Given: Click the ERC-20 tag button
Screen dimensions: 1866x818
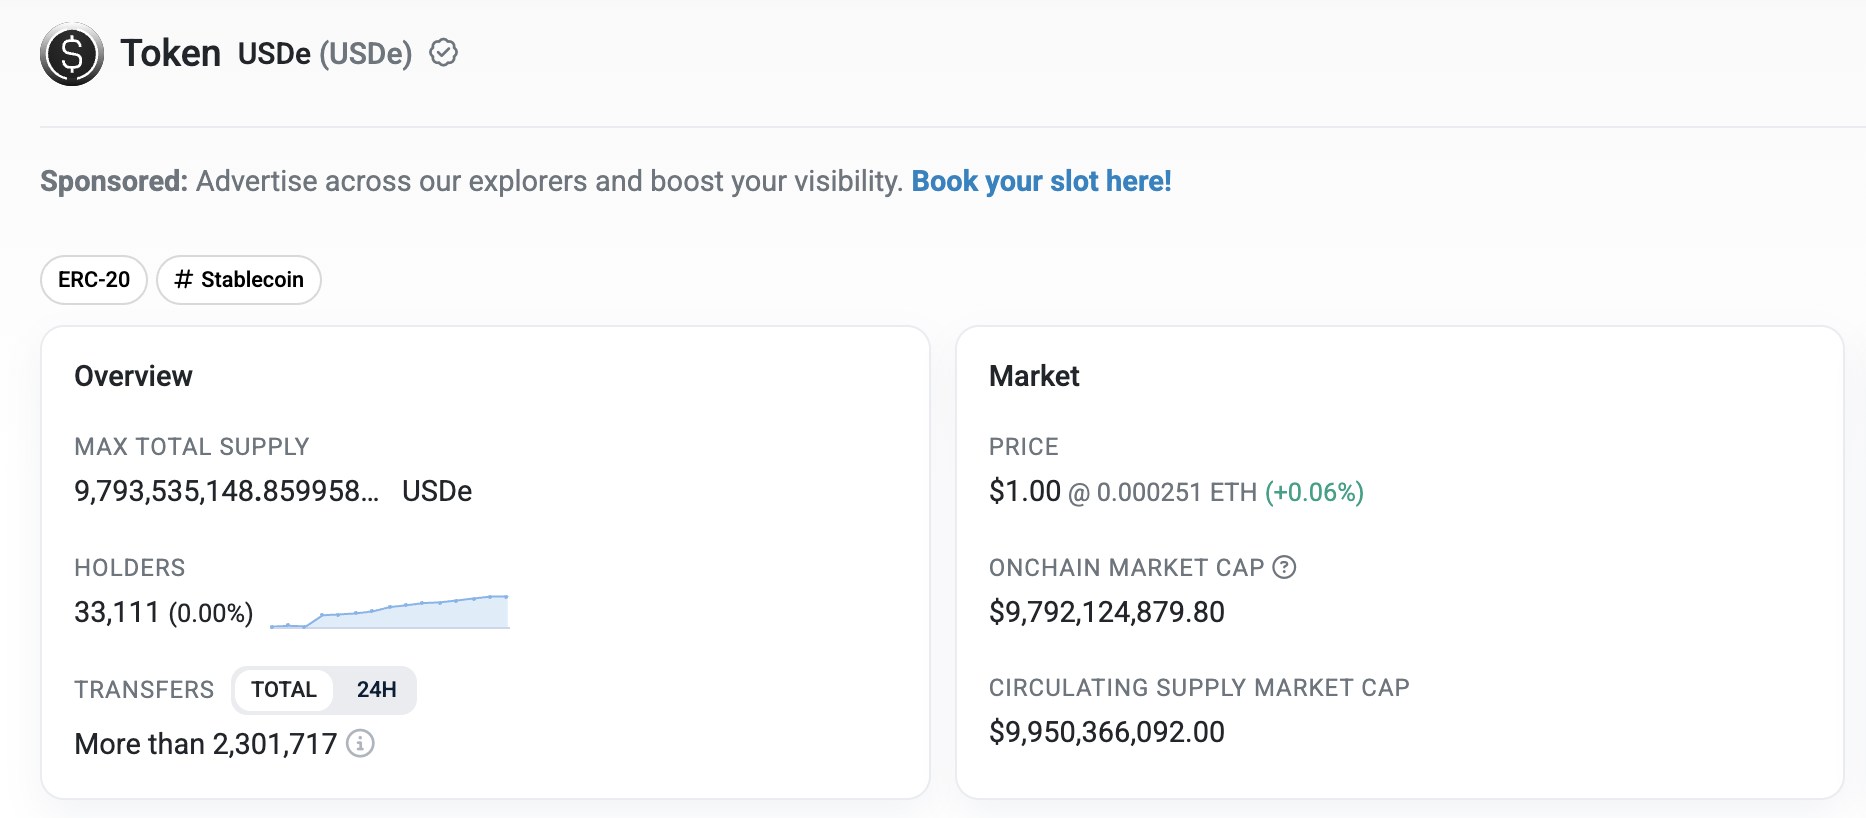Looking at the screenshot, I should (x=94, y=280).
